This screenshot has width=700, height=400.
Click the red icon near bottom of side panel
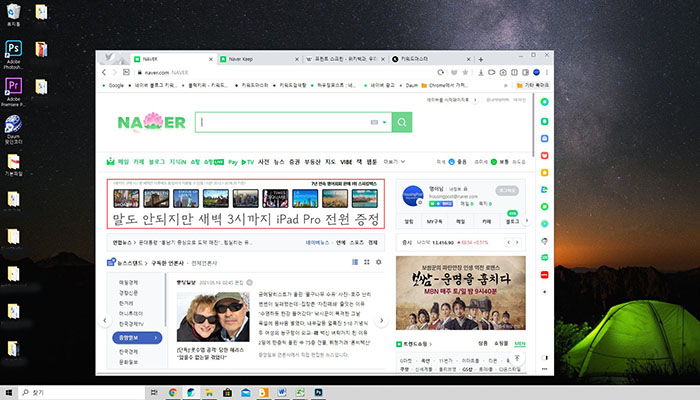(x=544, y=275)
